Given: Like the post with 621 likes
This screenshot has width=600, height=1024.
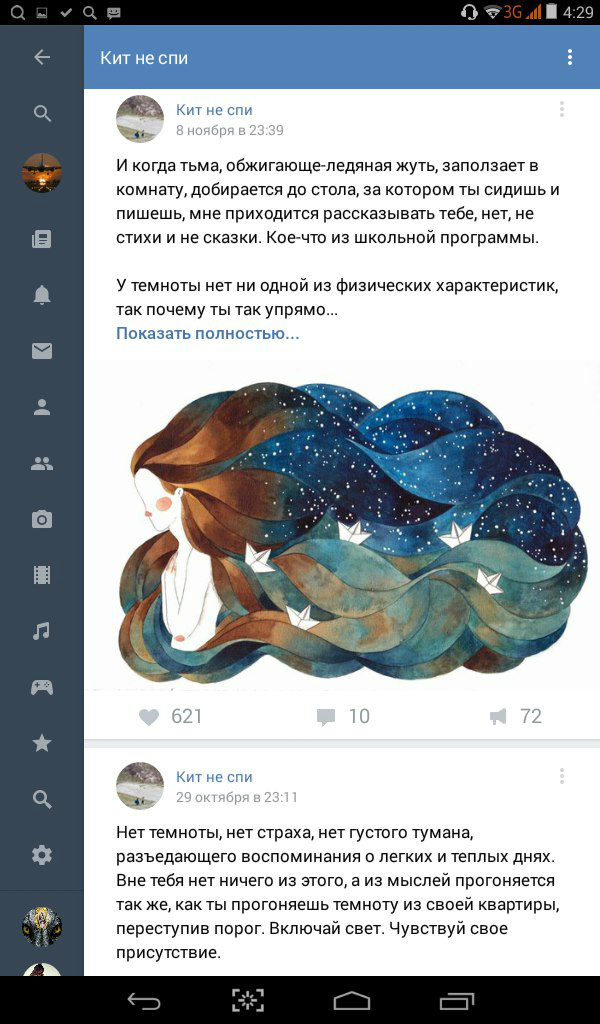Looking at the screenshot, I should [x=170, y=716].
